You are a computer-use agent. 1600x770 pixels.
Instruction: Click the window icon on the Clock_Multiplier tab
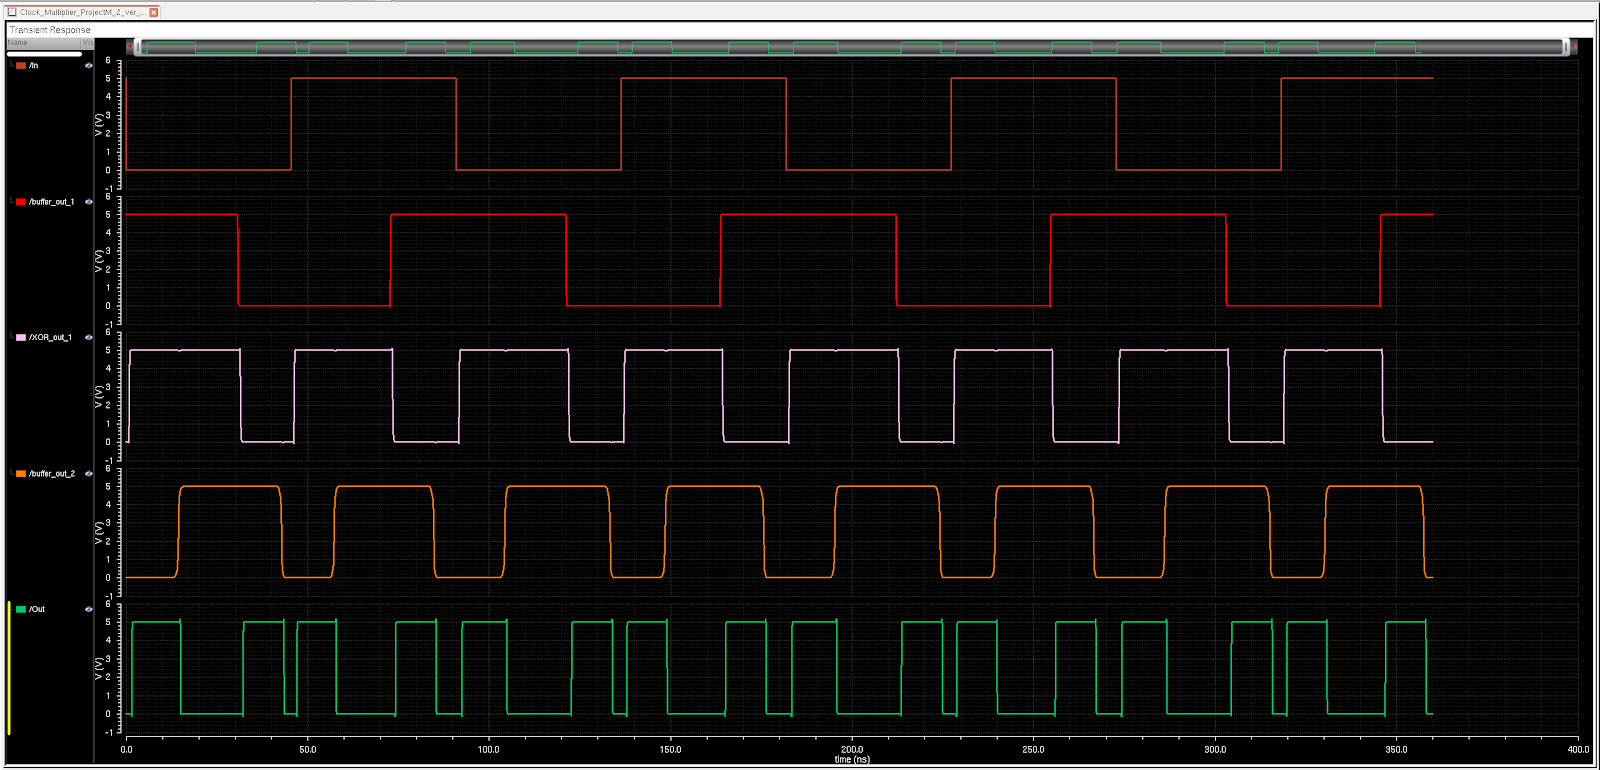tap(13, 12)
